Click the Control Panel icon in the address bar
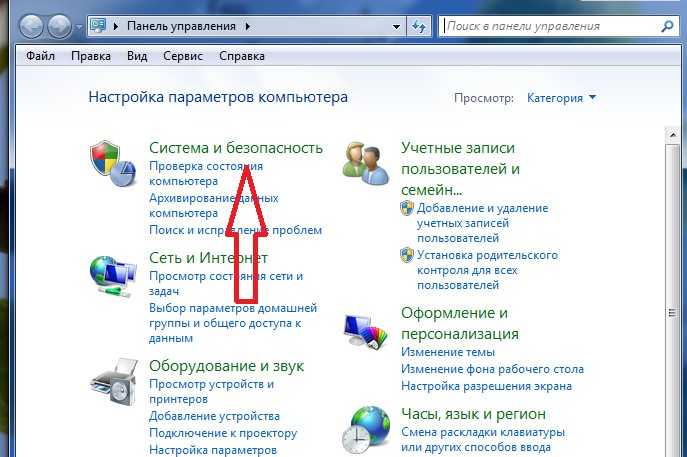The width and height of the screenshot is (687, 457). (98, 26)
